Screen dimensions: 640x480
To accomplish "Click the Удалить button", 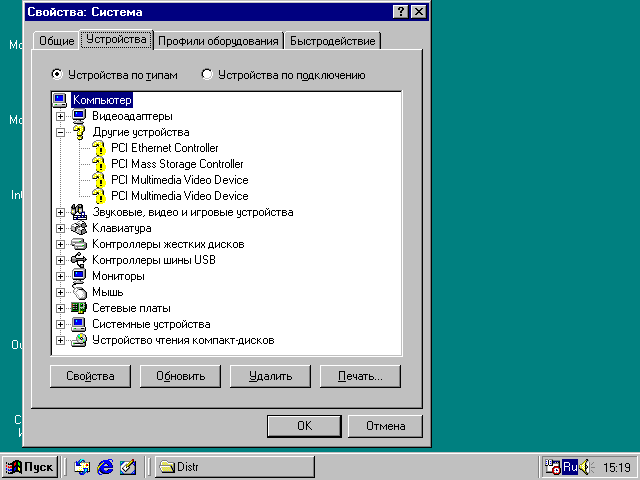I will pyautogui.click(x=270, y=376).
